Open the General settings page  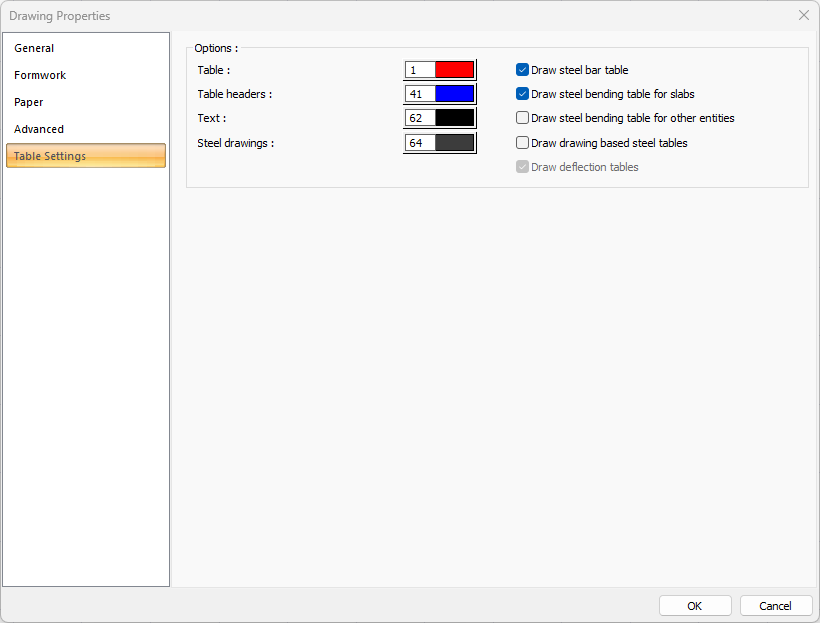[34, 48]
